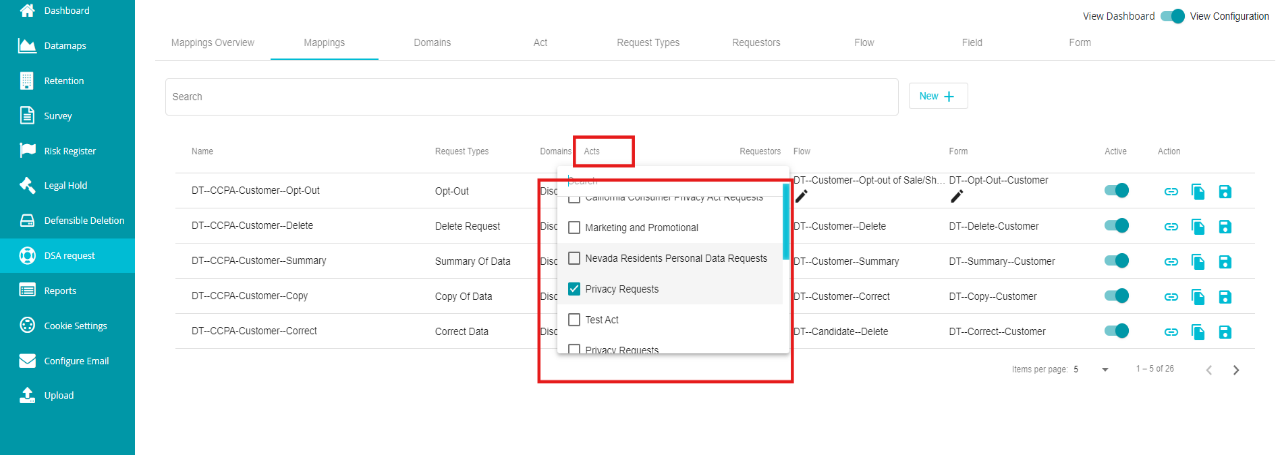The height and width of the screenshot is (455, 1282).
Task: Check the Test Act option
Action: pos(574,320)
